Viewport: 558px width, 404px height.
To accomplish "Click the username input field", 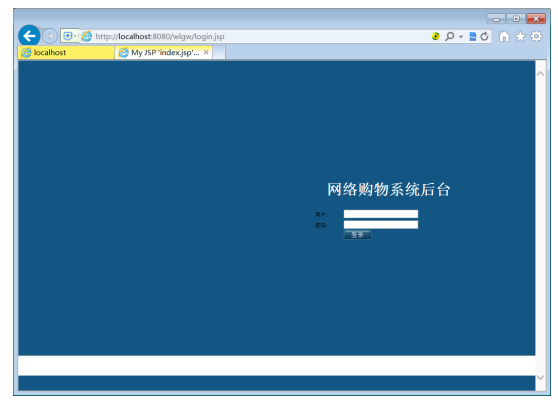I will pyautogui.click(x=381, y=214).
